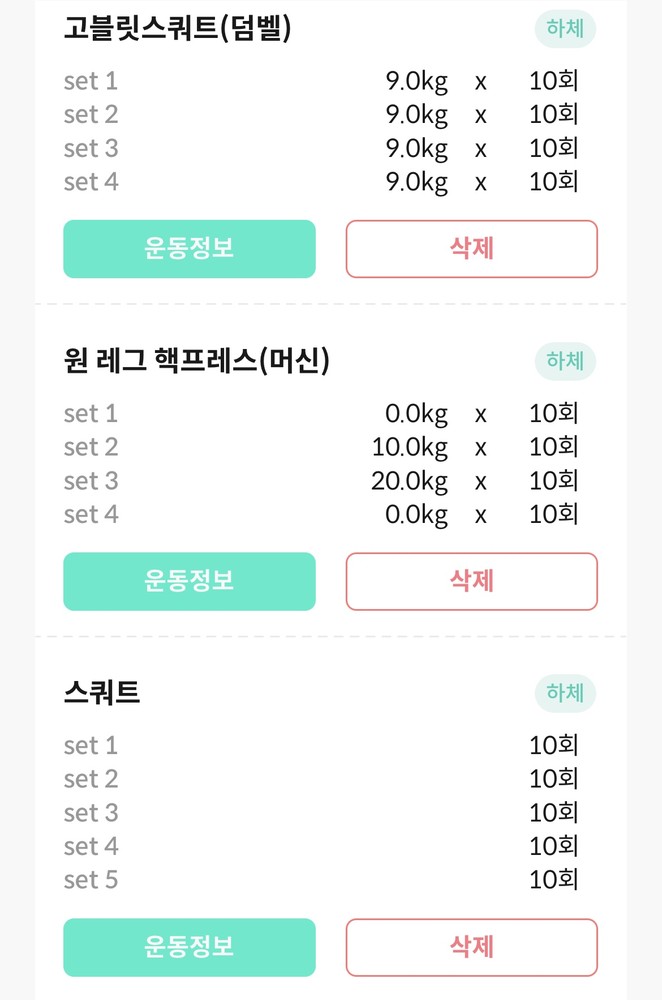Select the 고블릿스쿼트(덤벨) exercise title

[177, 29]
